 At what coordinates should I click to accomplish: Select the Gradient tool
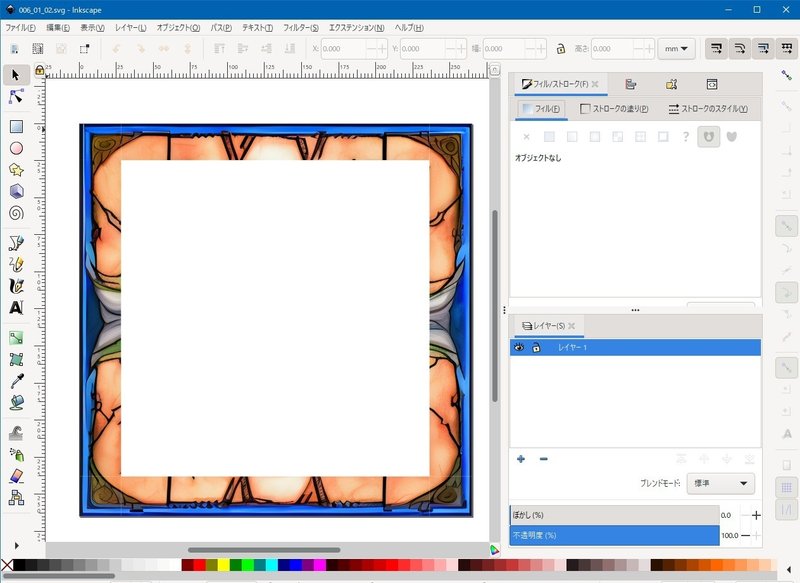[16, 338]
